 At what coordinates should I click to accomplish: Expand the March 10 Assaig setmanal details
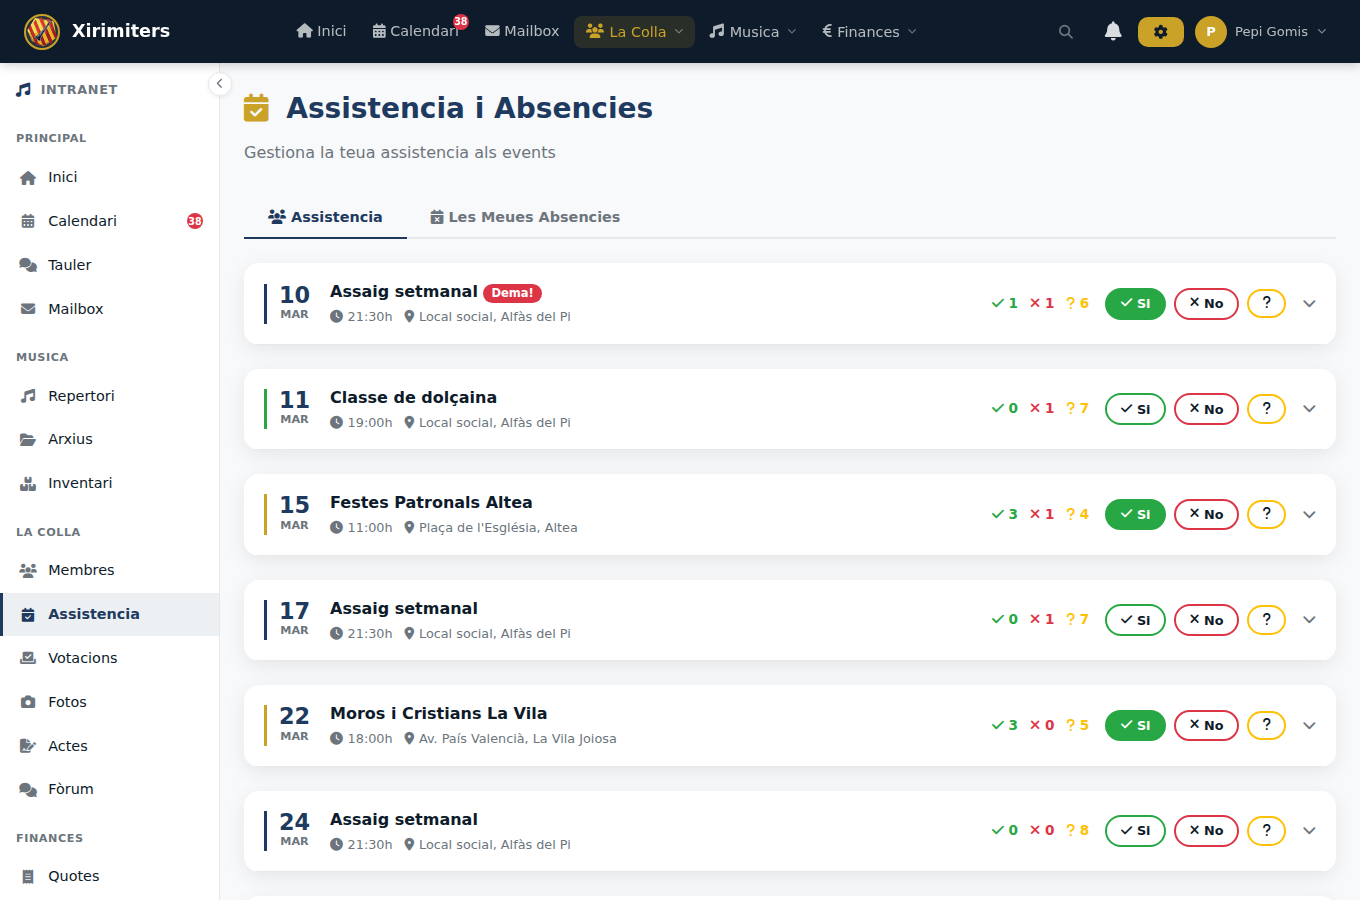tap(1309, 304)
